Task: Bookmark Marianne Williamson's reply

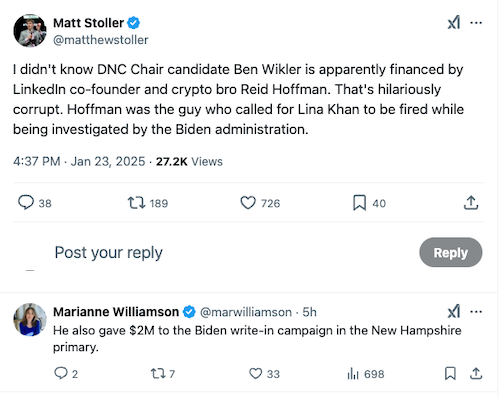Action: [x=450, y=373]
